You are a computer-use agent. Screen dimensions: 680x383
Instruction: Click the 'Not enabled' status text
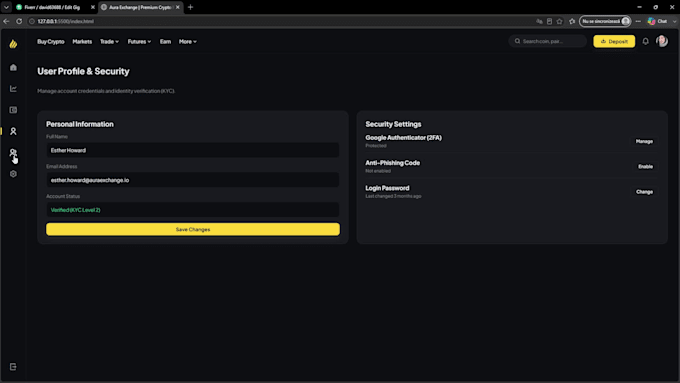click(378, 171)
